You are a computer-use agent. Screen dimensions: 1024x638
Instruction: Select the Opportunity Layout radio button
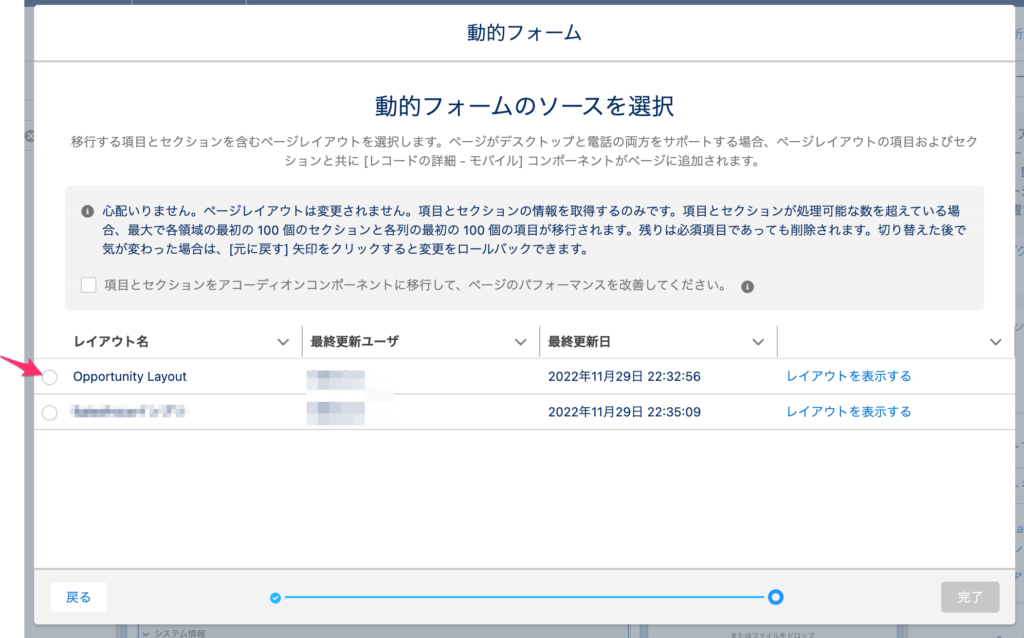point(49,377)
